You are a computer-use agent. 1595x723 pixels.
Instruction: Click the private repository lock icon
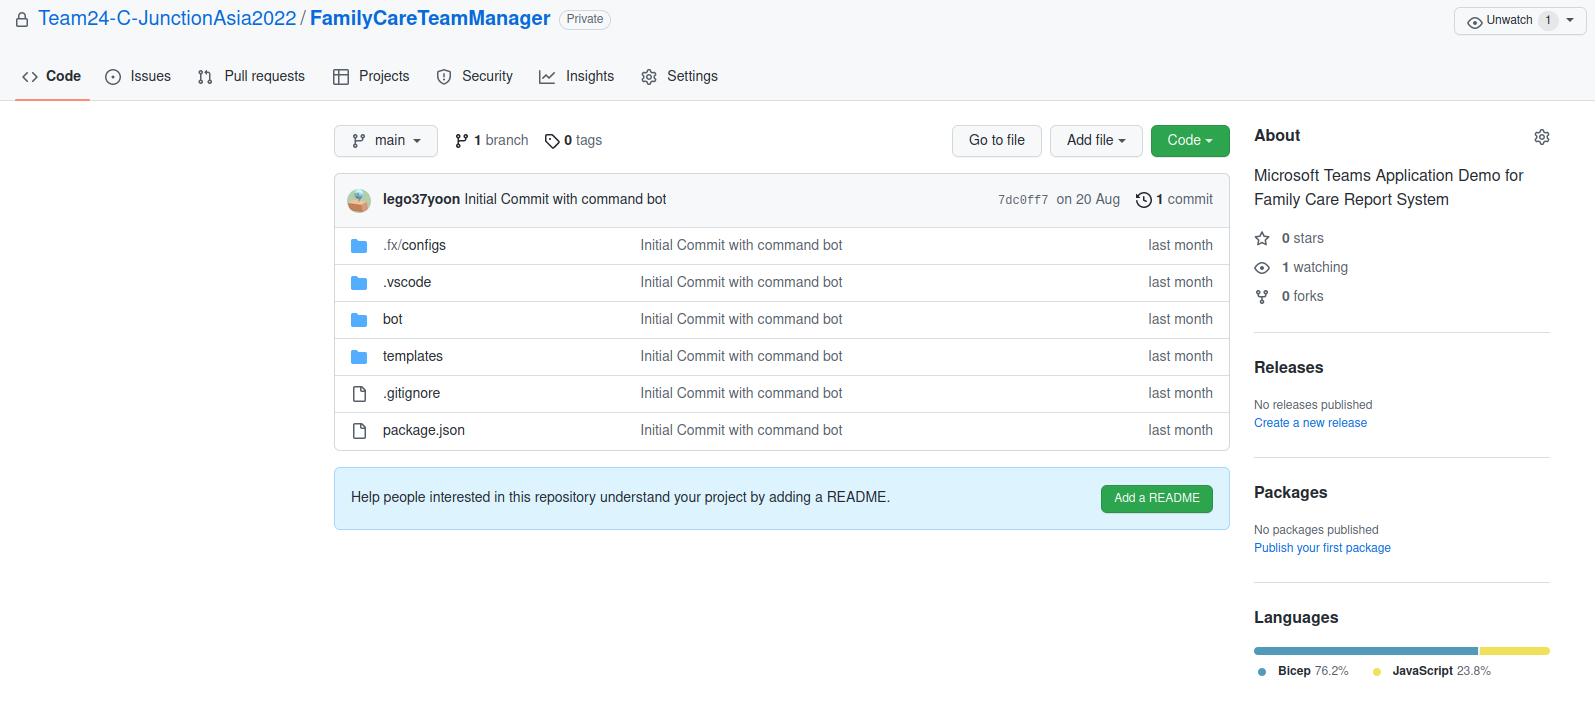click(22, 20)
